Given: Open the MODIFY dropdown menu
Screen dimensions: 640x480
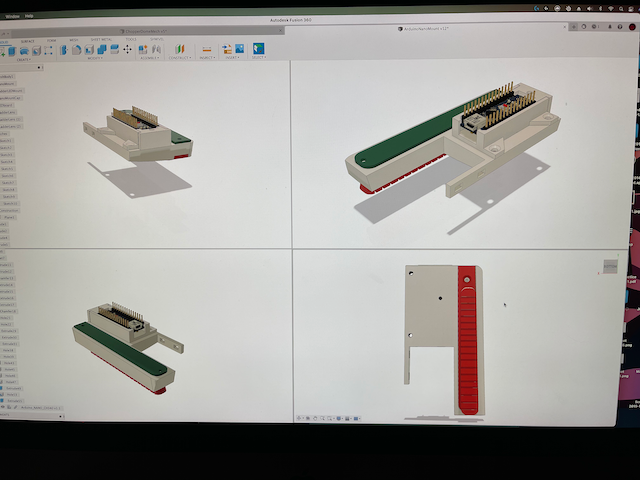Looking at the screenshot, I should coord(95,58).
